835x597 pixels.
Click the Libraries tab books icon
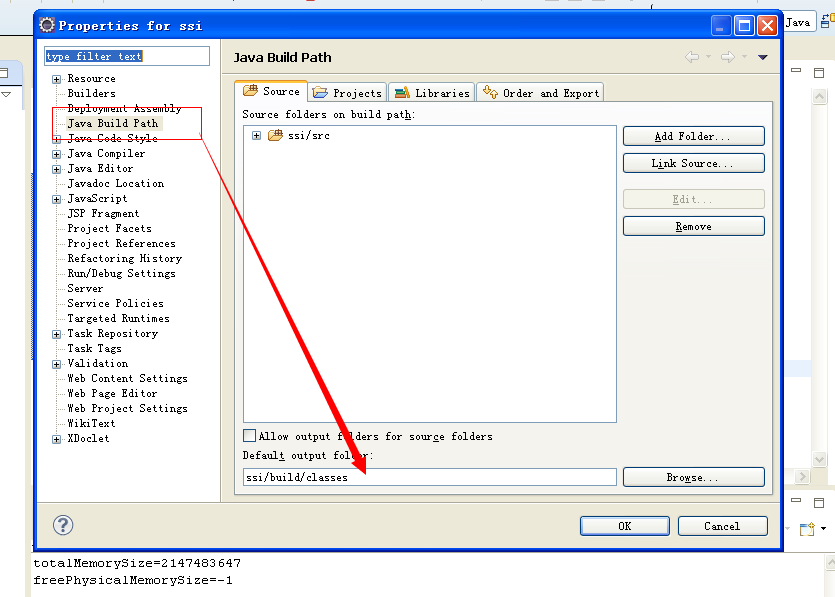401,93
